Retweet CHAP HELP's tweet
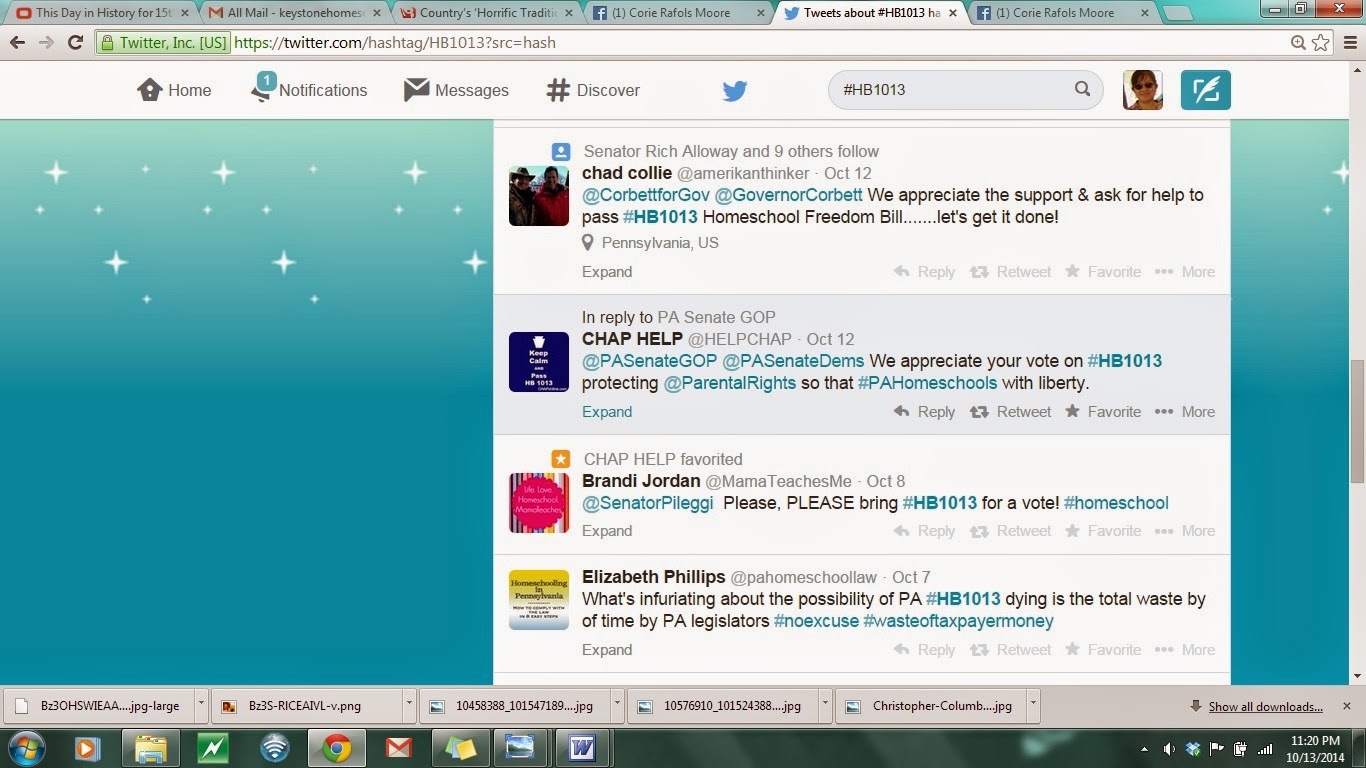 1010,412
